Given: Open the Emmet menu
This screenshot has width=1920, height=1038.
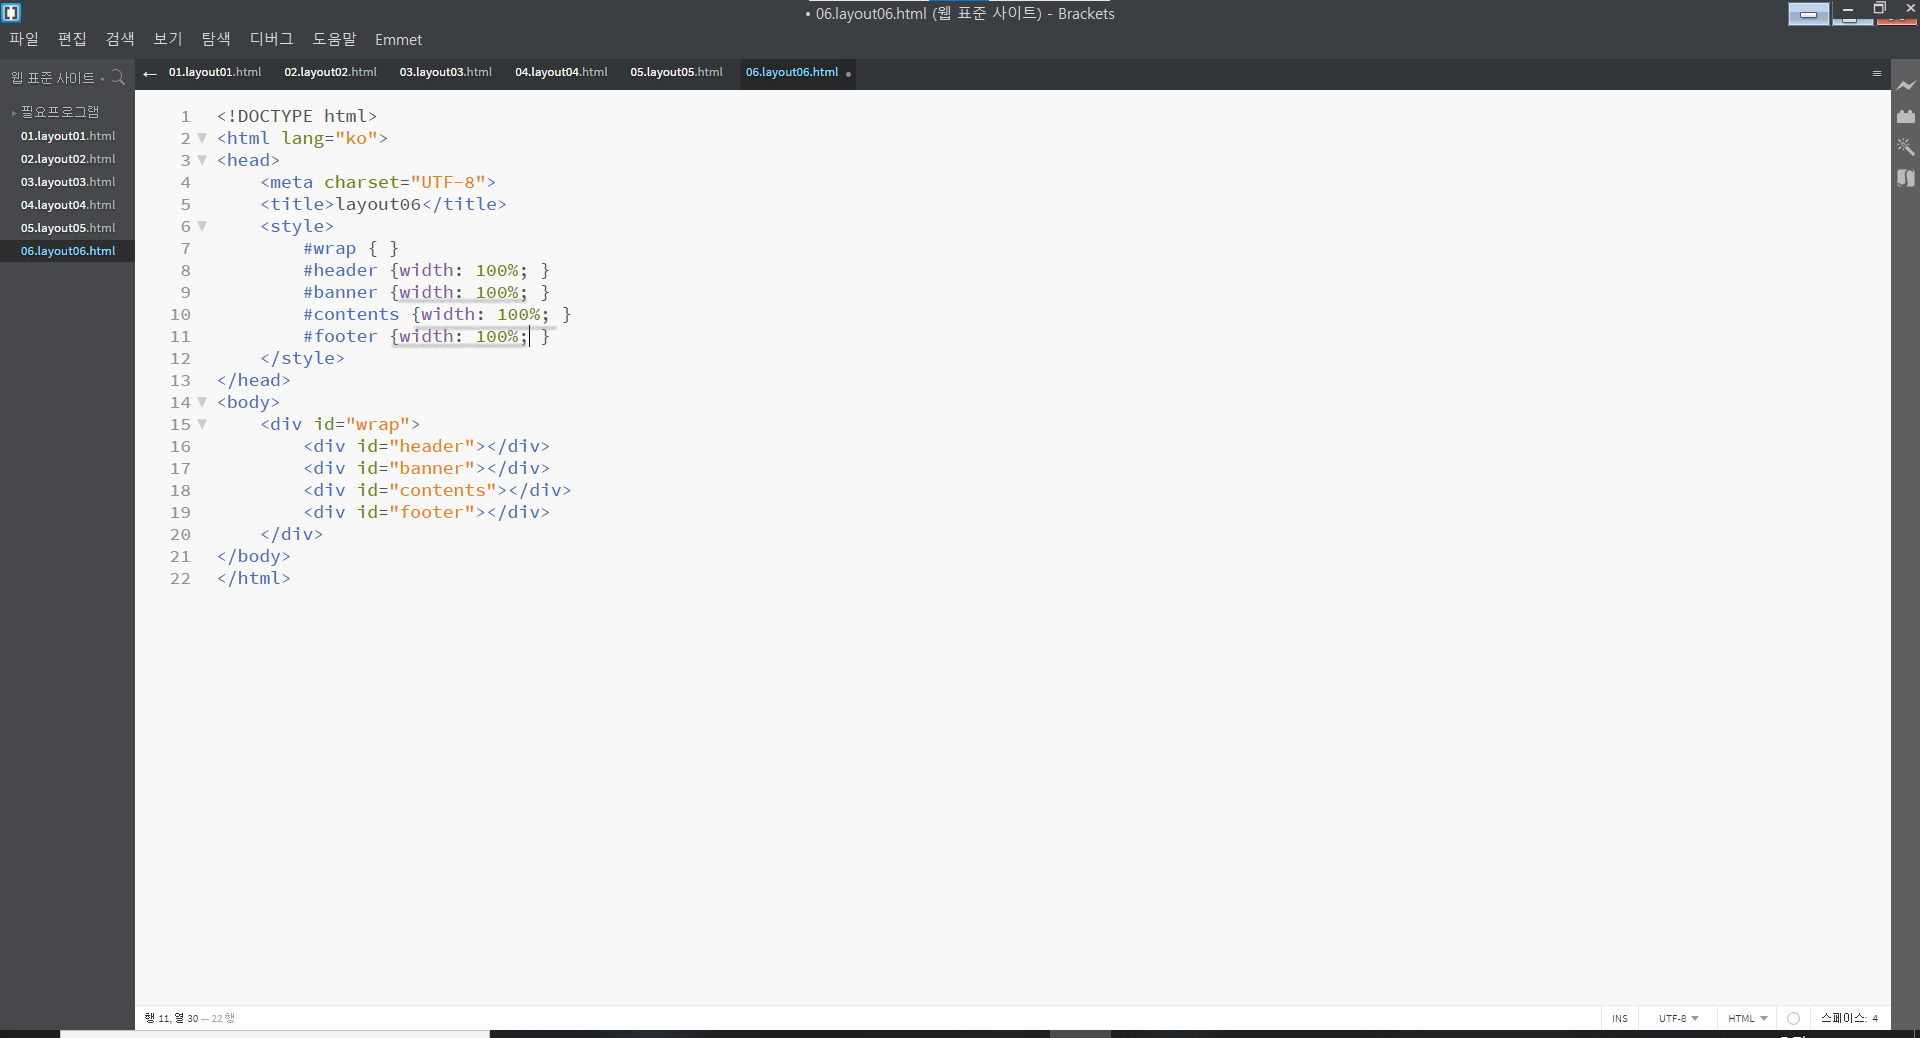Looking at the screenshot, I should tap(398, 40).
